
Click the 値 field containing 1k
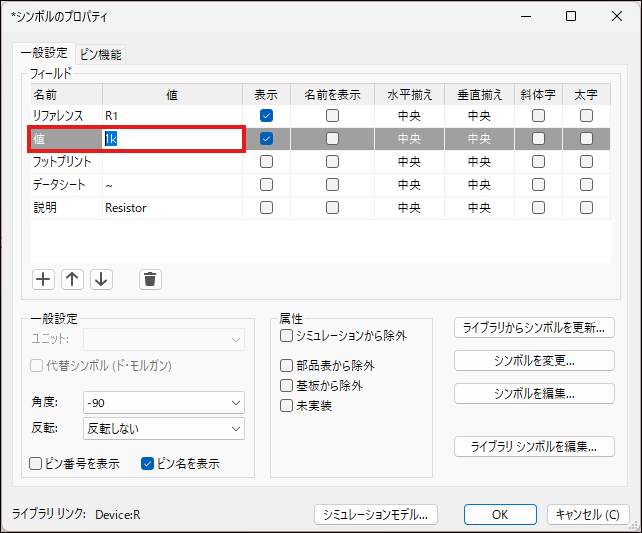click(x=172, y=139)
